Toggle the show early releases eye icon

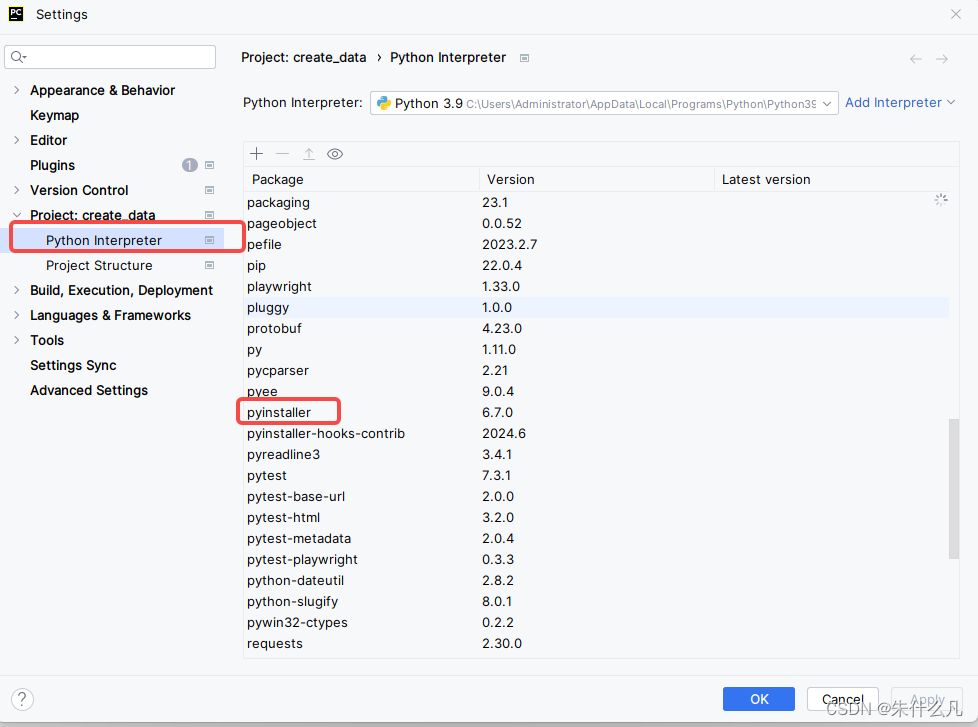[335, 154]
